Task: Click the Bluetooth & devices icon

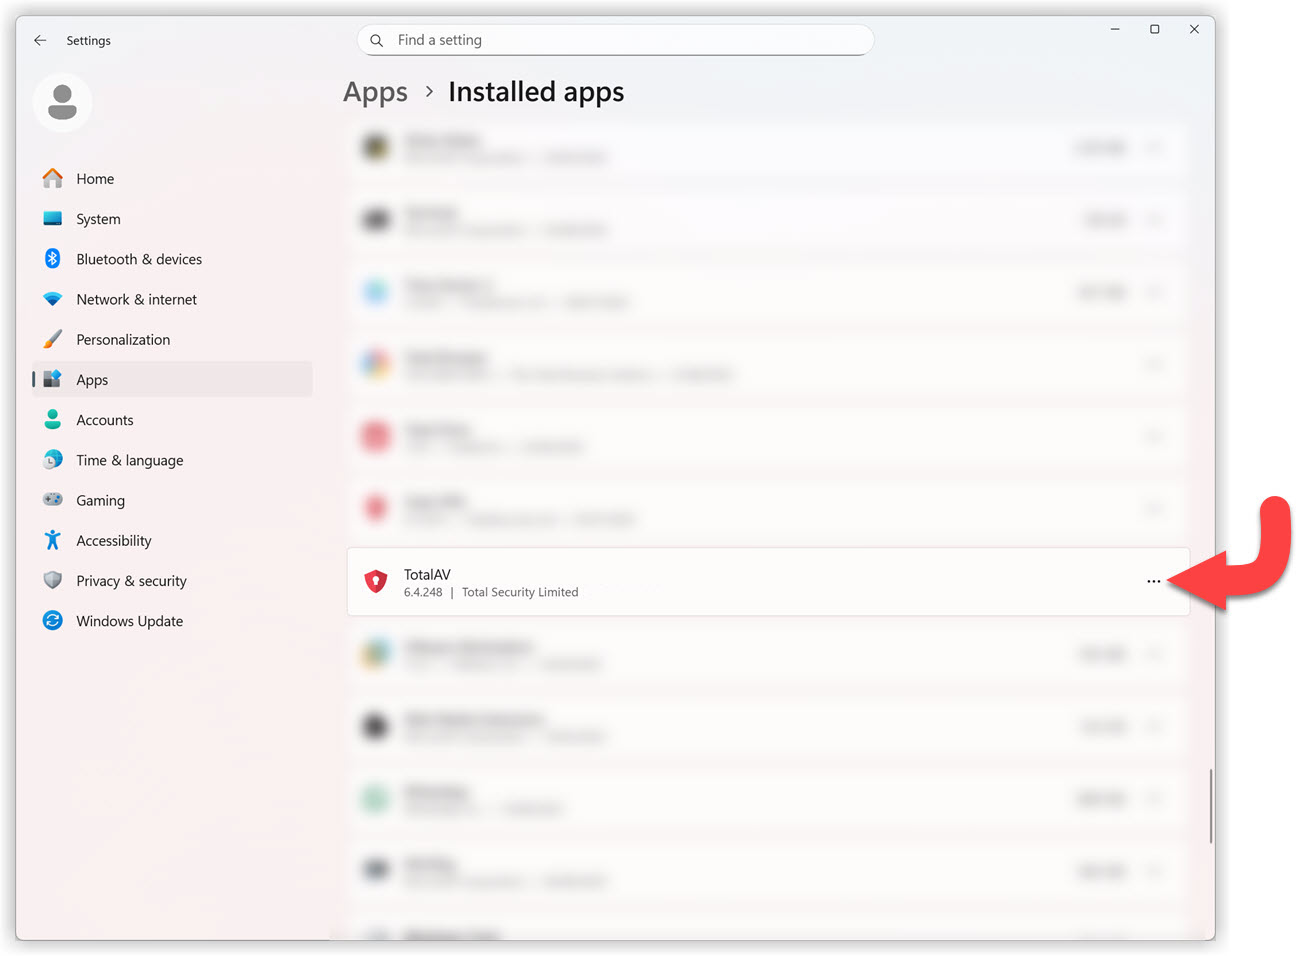Action: pos(53,258)
